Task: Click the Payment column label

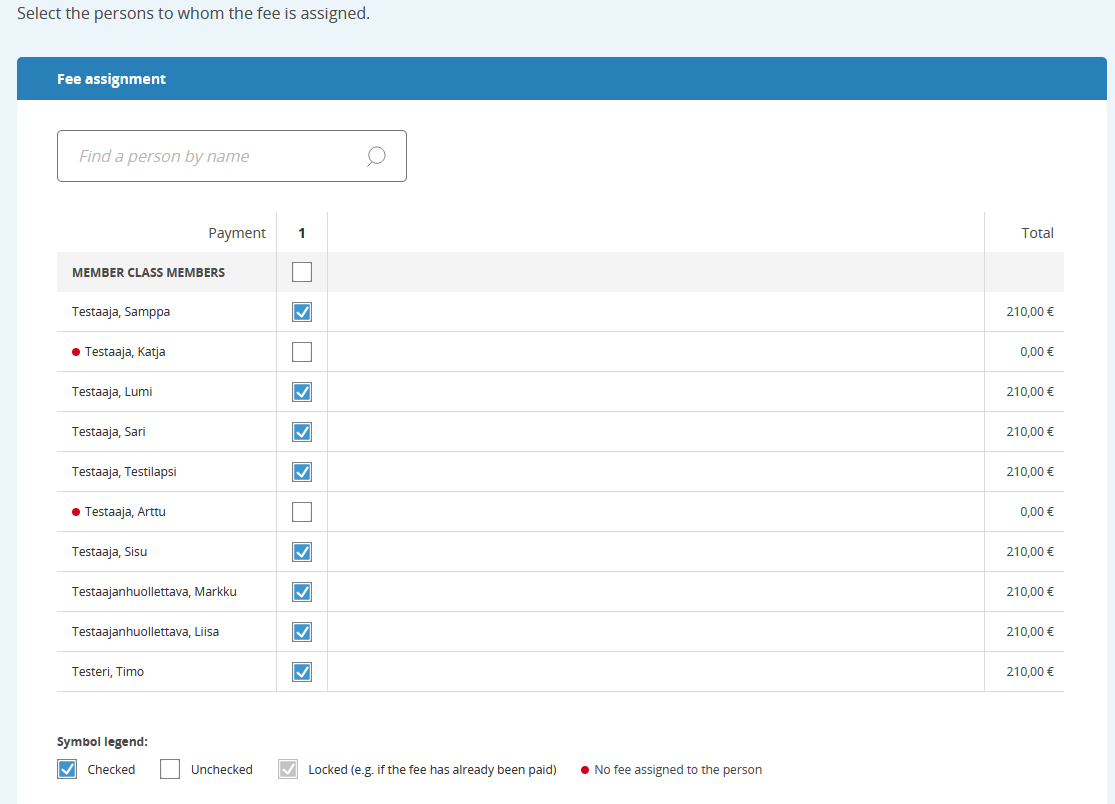Action: [237, 232]
